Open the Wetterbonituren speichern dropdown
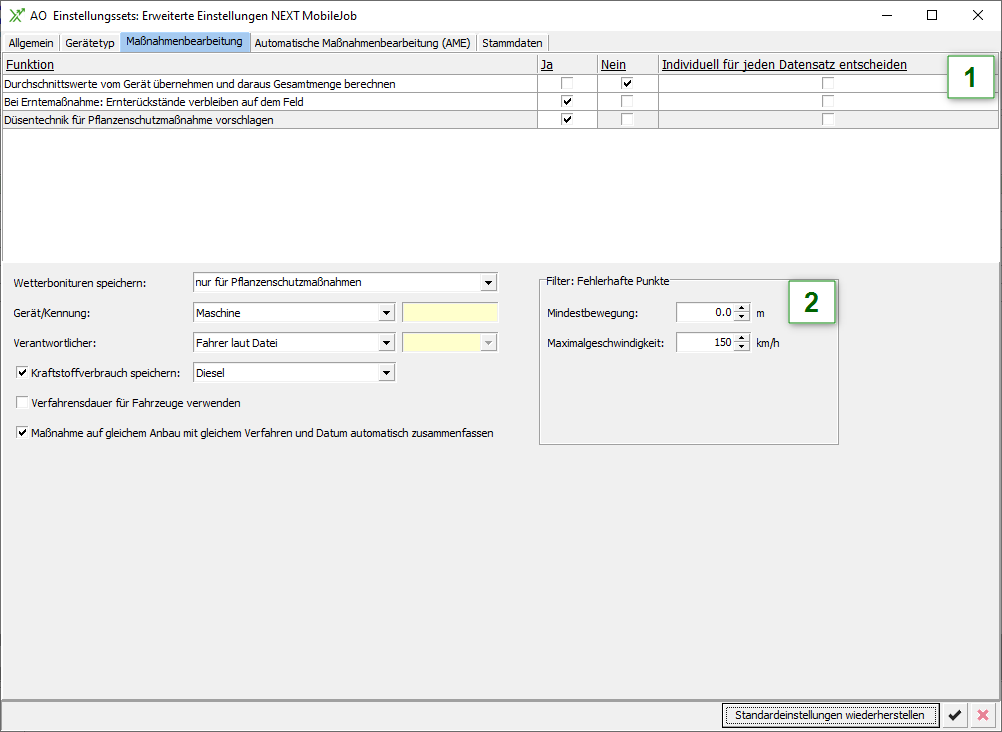The width and height of the screenshot is (1002, 732). (488, 283)
